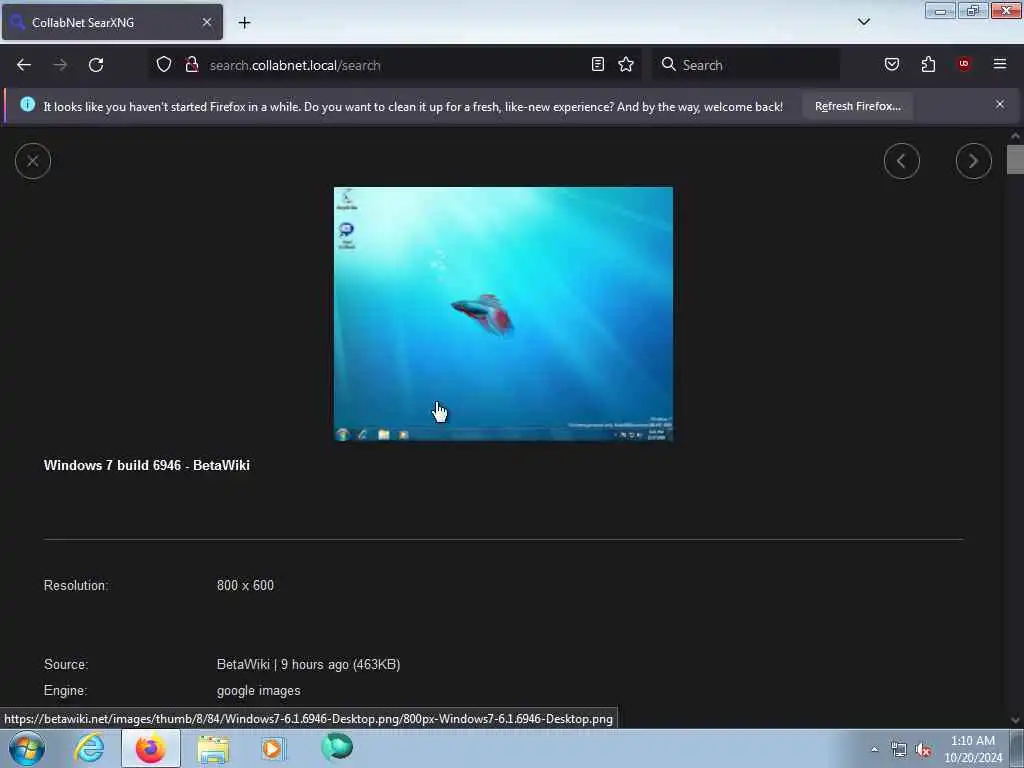The width and height of the screenshot is (1024, 768).
Task: Click the google images engine text
Action: [259, 691]
